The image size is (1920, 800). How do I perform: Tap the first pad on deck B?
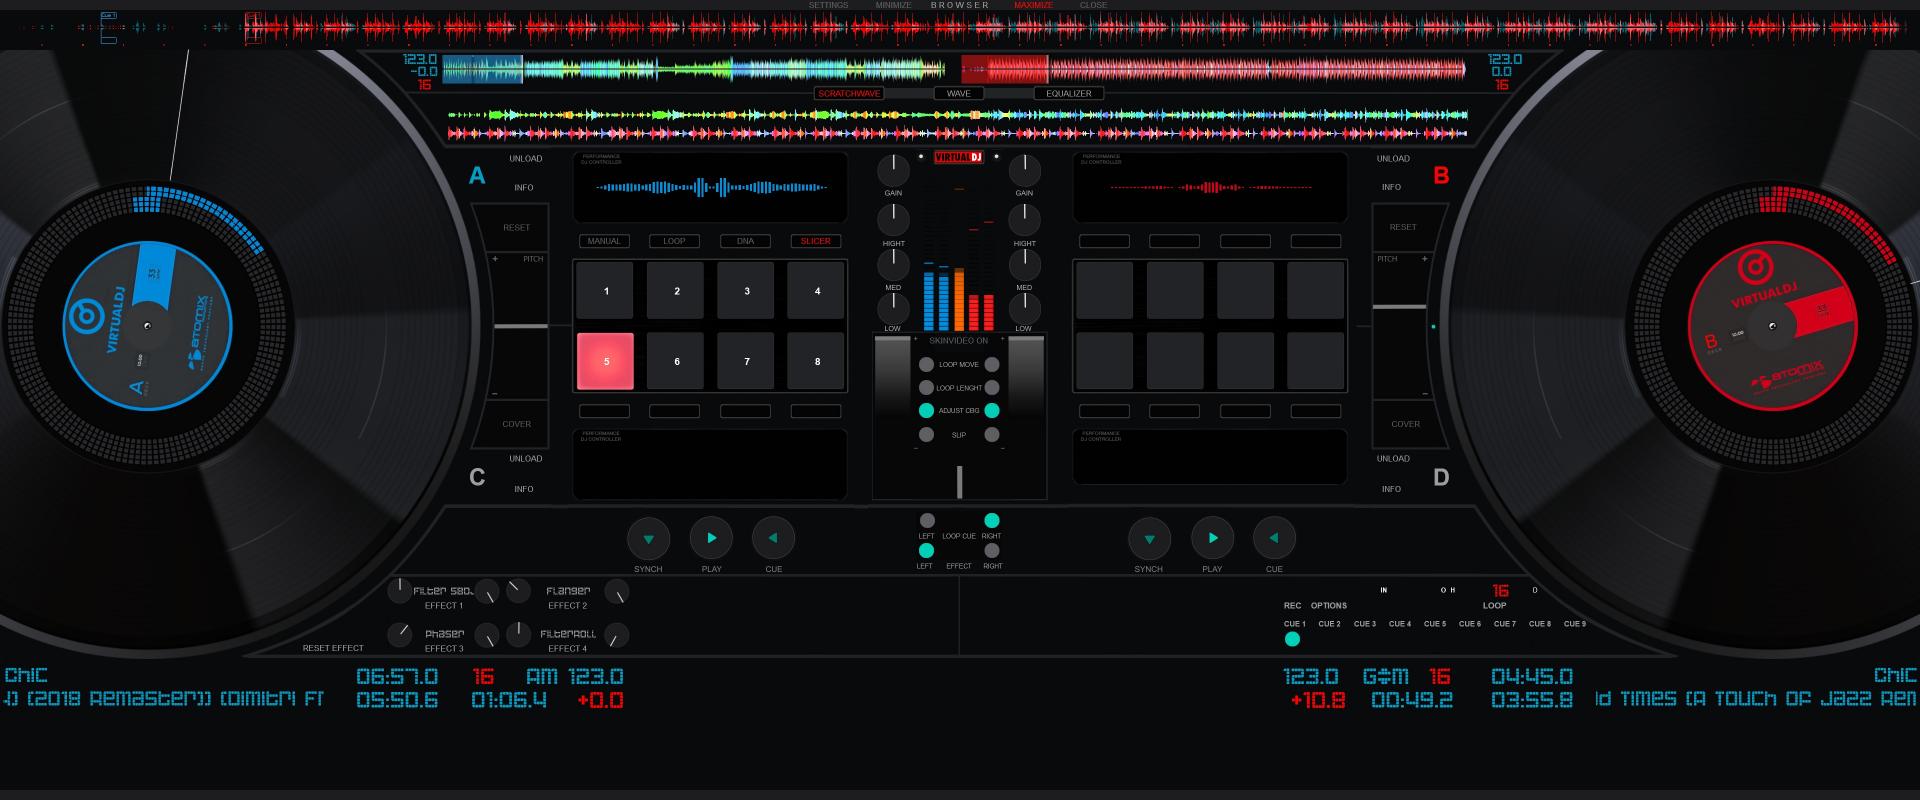pyautogui.click(x=1105, y=291)
